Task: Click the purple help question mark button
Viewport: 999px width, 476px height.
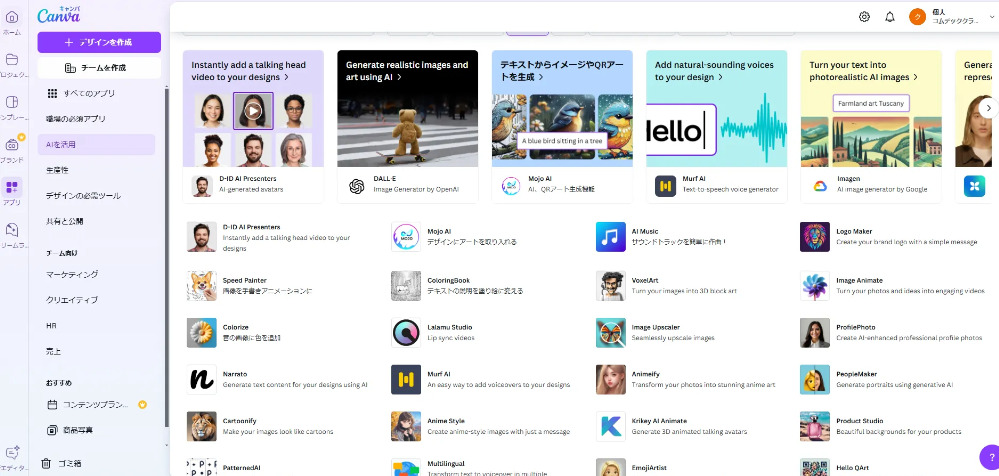Action: [989, 456]
